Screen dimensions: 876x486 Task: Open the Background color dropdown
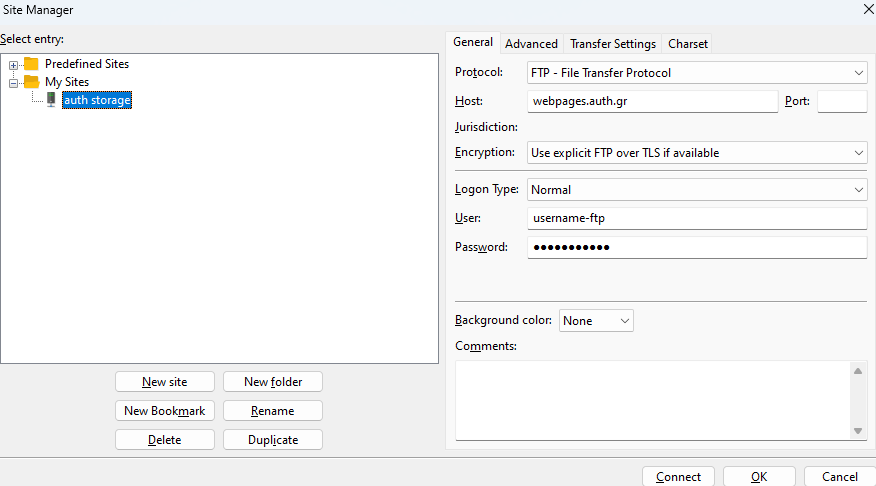(x=596, y=321)
